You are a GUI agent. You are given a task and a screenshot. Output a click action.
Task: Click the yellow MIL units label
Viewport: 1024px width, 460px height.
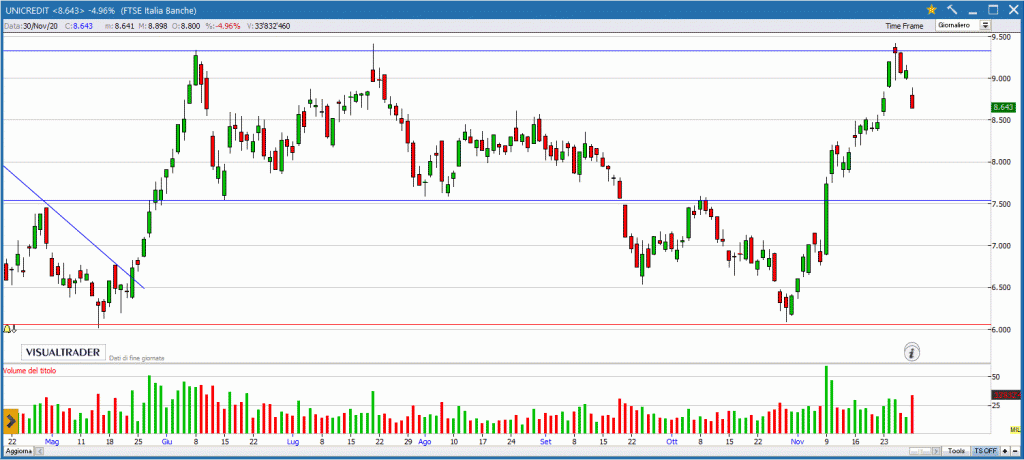click(x=1014, y=429)
